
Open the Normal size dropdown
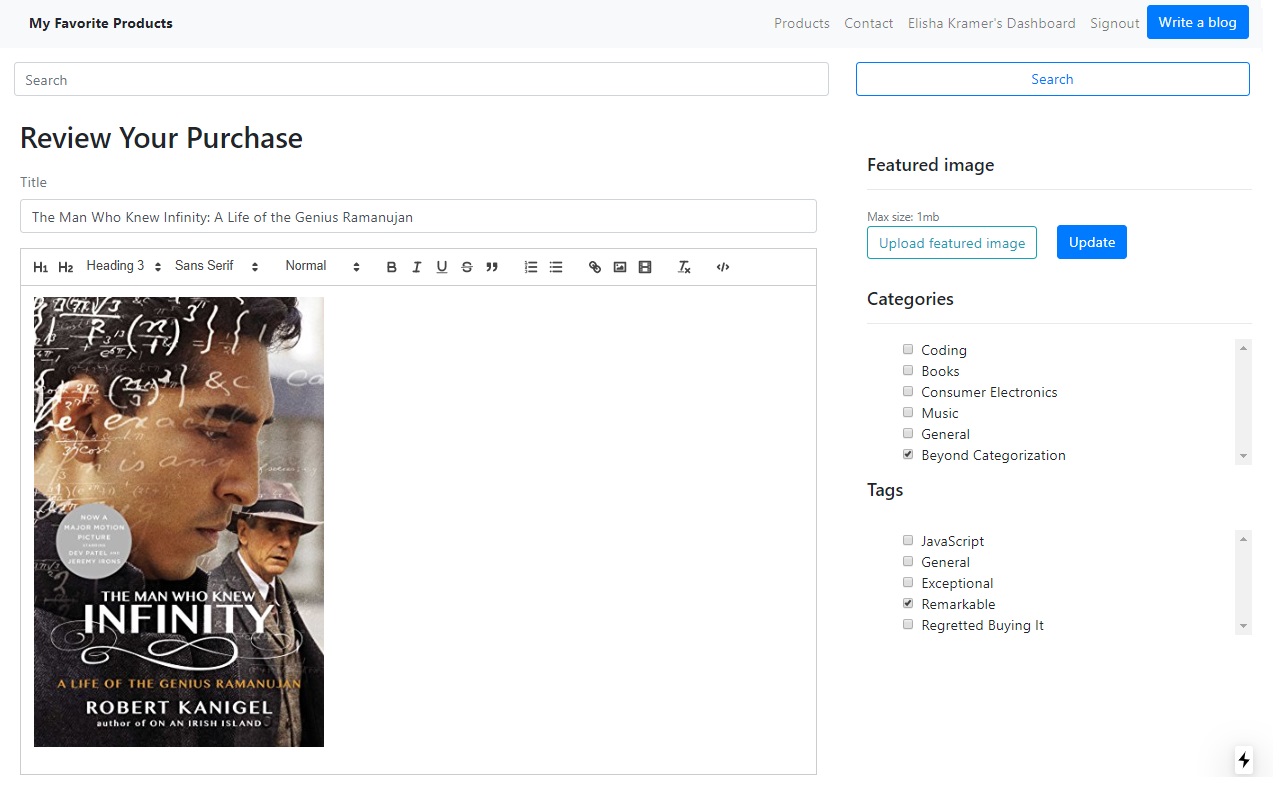(322, 266)
